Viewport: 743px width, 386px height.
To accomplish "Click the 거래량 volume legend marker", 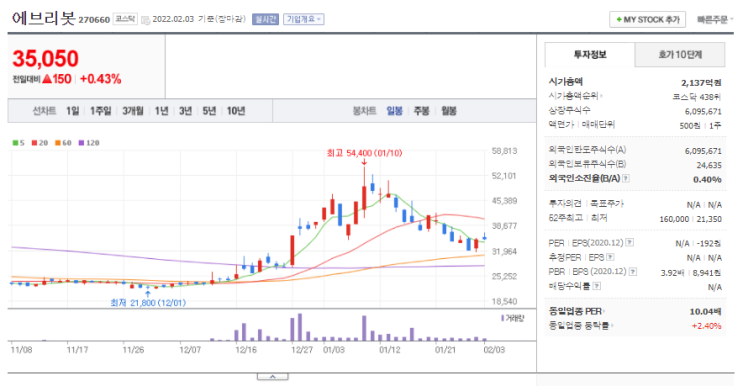I will (513, 318).
